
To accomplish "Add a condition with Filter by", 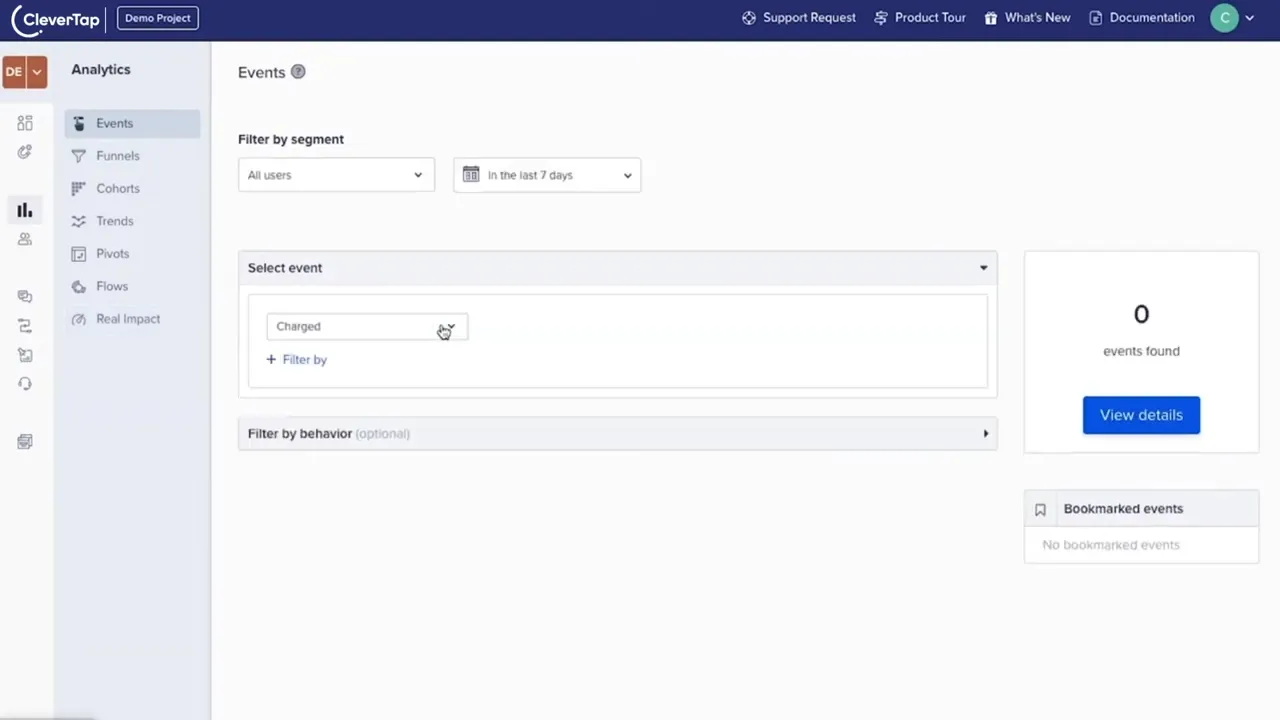I will tap(296, 359).
